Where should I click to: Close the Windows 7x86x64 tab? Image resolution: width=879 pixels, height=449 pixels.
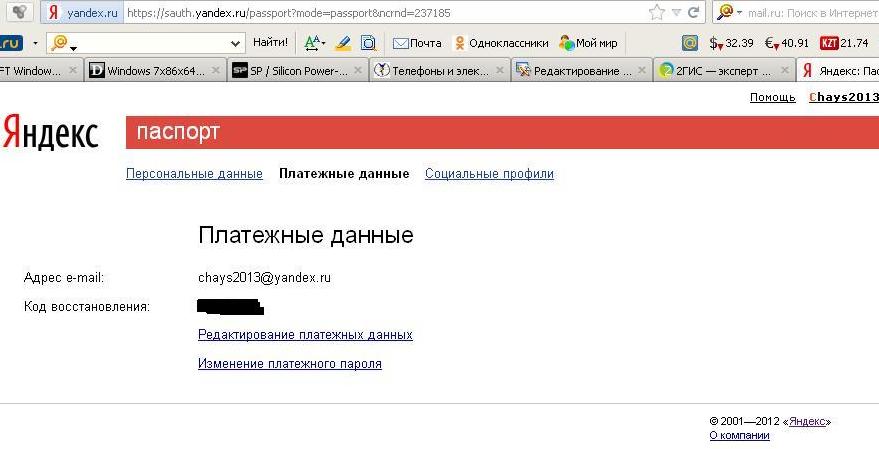click(215, 71)
